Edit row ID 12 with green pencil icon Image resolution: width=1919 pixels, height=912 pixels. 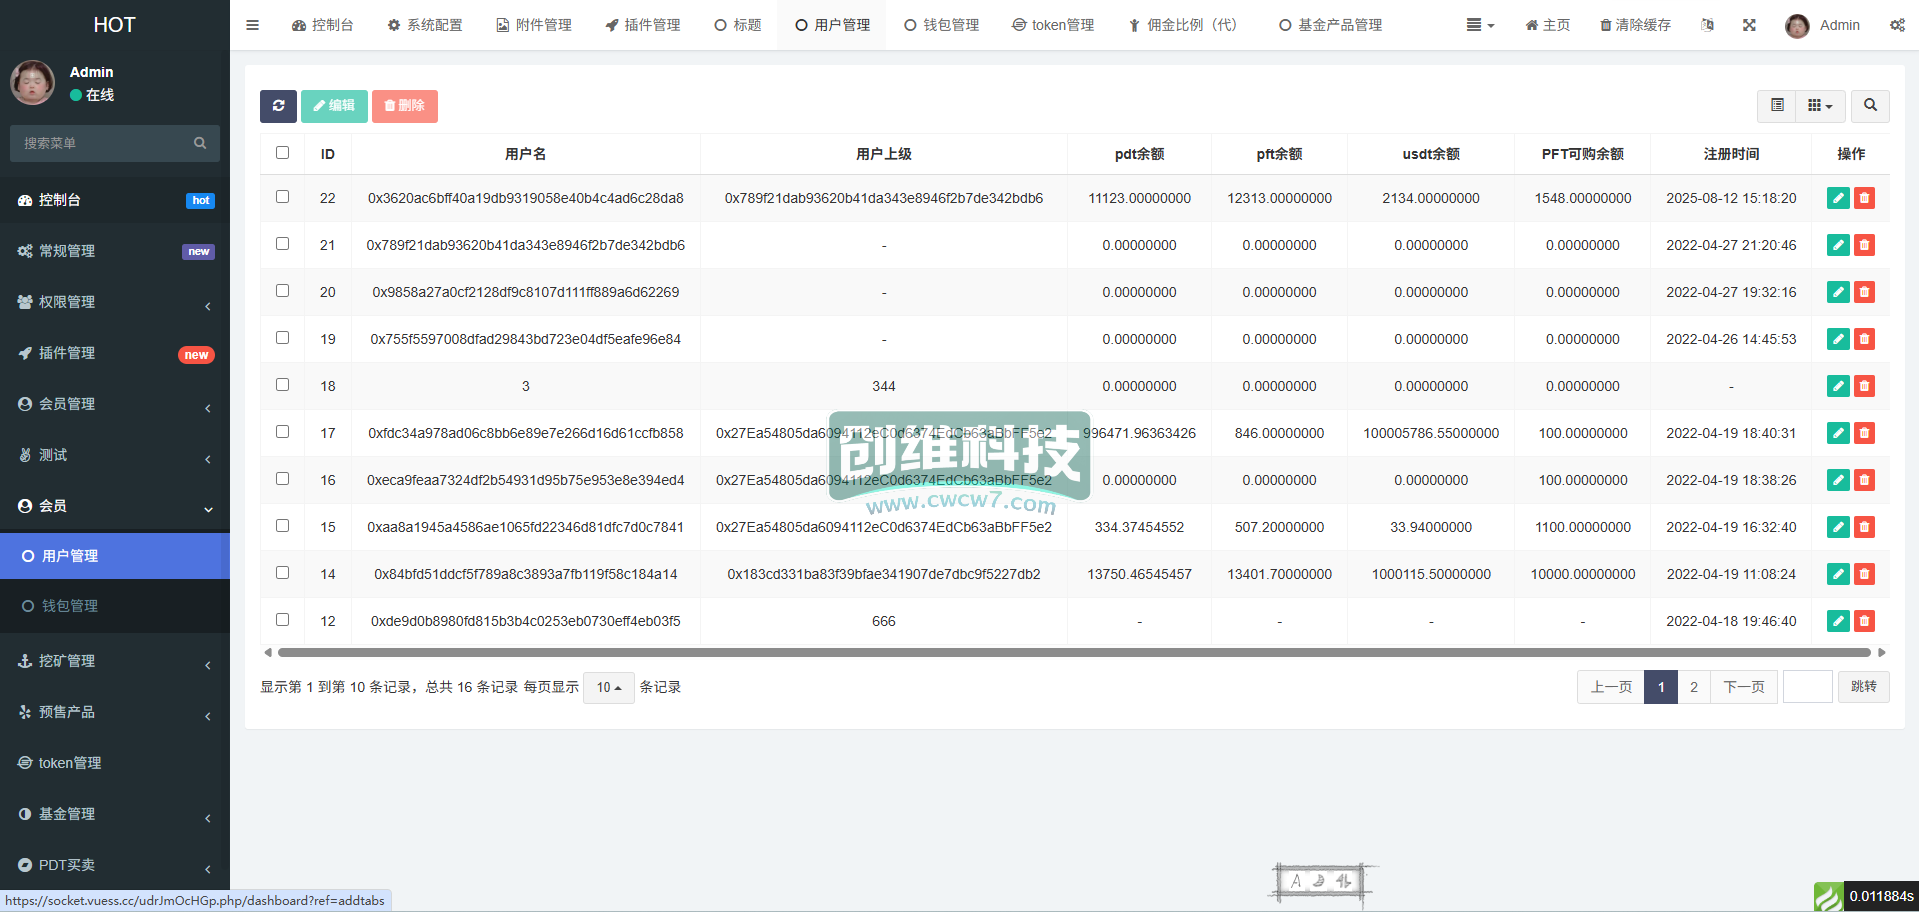[1838, 621]
